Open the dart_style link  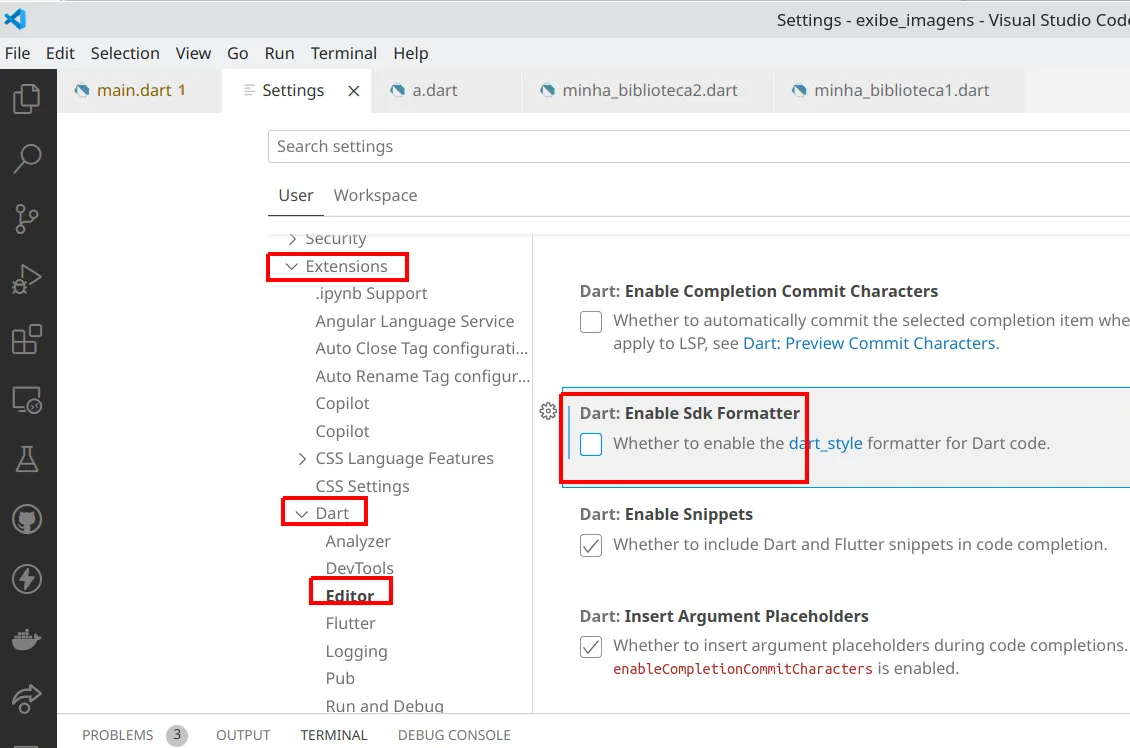coord(825,443)
